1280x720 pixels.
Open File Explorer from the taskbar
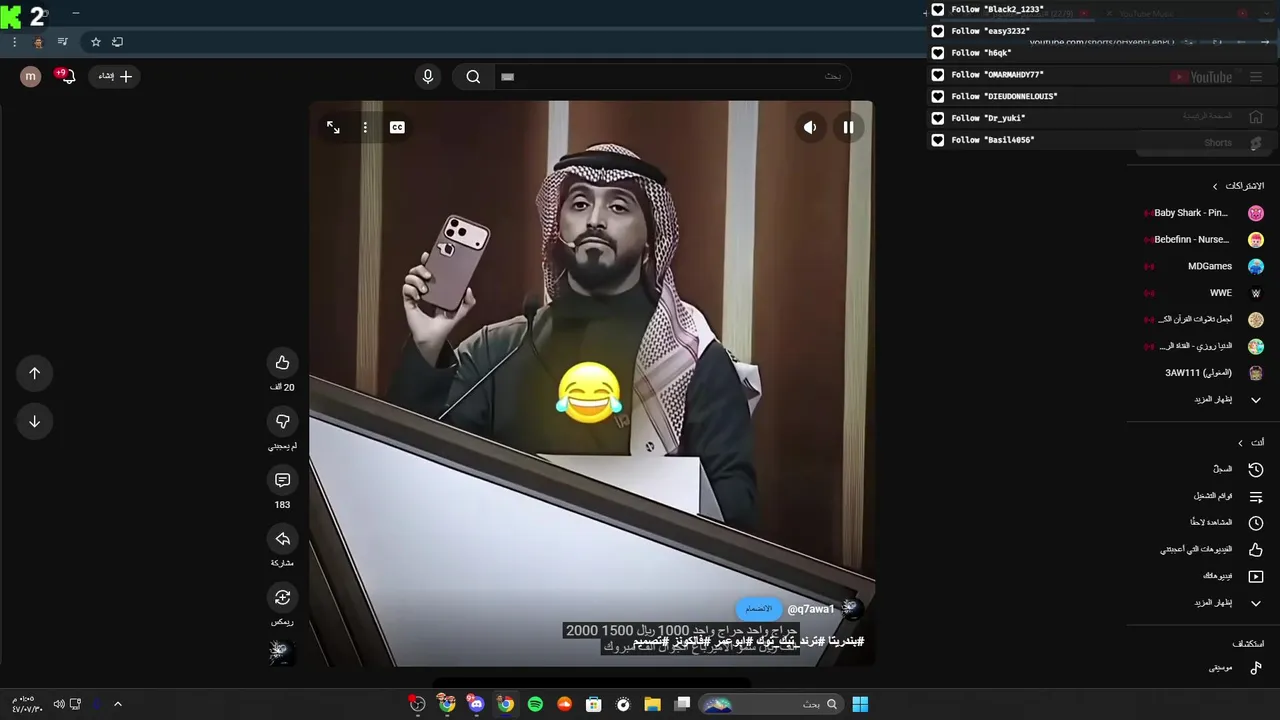coord(652,704)
